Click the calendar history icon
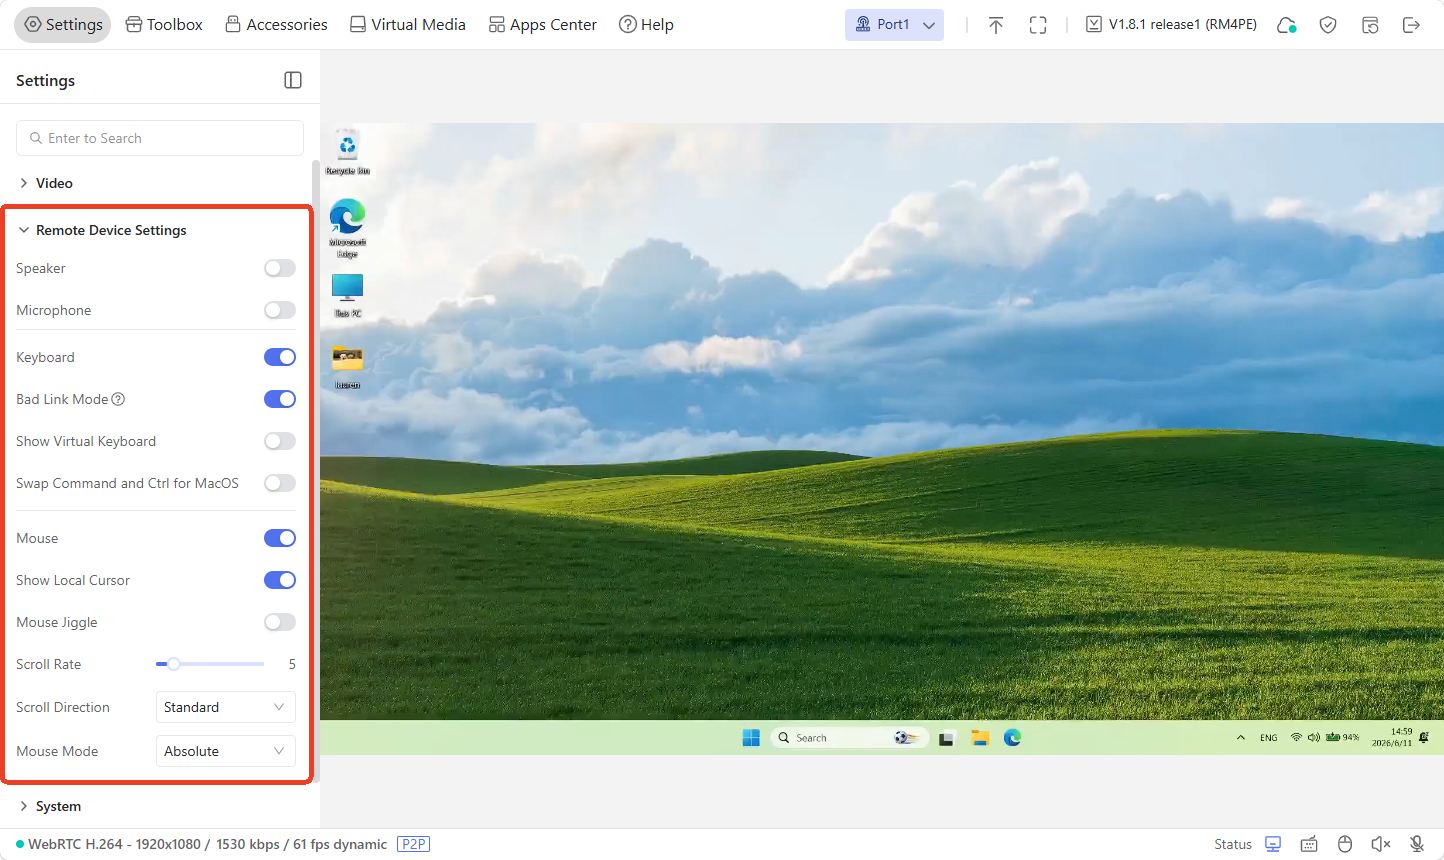This screenshot has width=1444, height=860. pyautogui.click(x=1370, y=25)
